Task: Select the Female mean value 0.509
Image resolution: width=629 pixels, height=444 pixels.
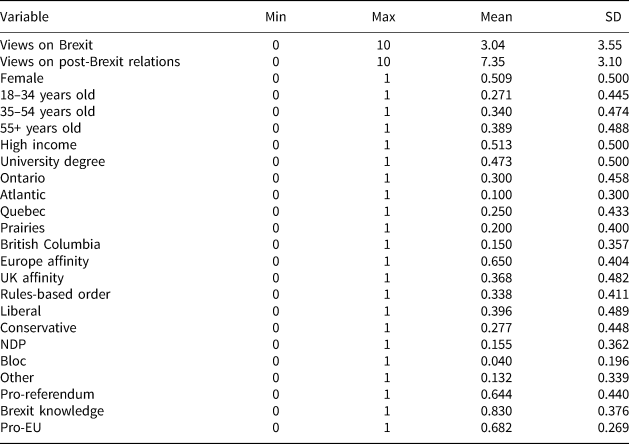Action: coord(496,78)
